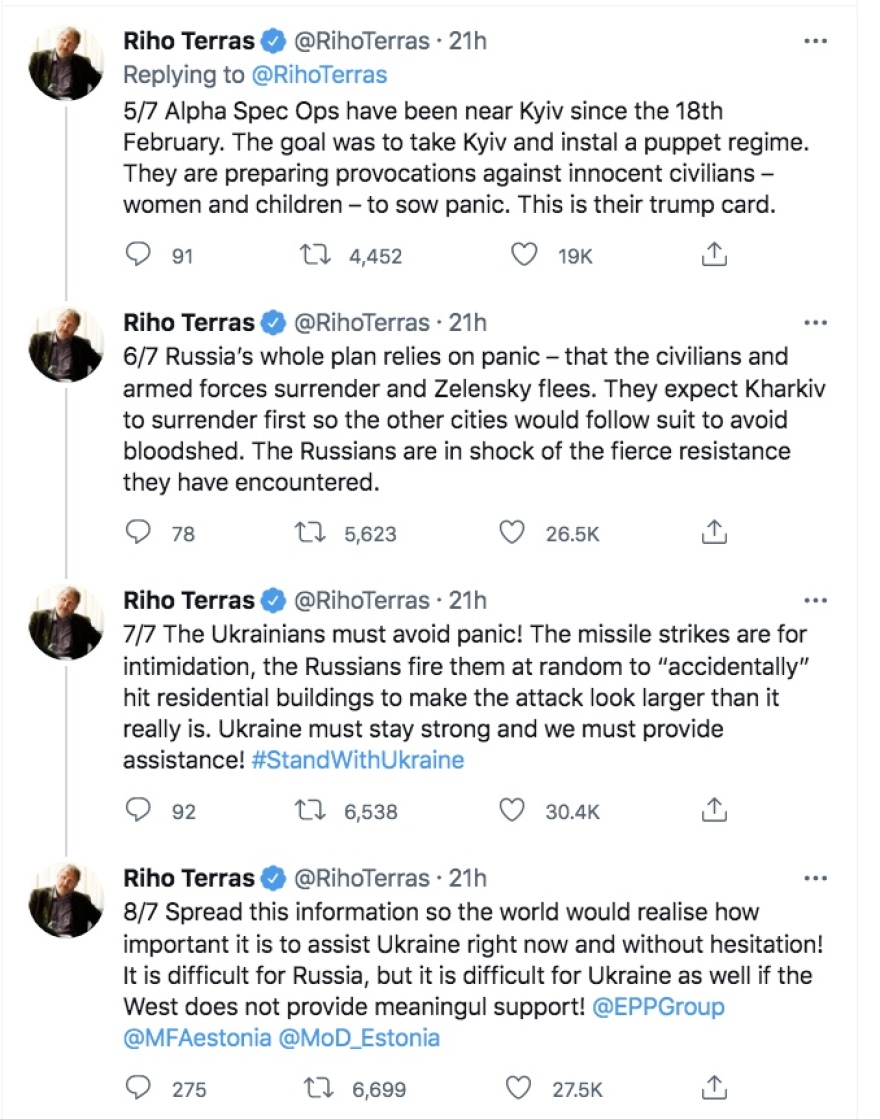Click Riho Terras avatar on 8/7 tweet
This screenshot has width=880, height=1119.
pos(64,900)
